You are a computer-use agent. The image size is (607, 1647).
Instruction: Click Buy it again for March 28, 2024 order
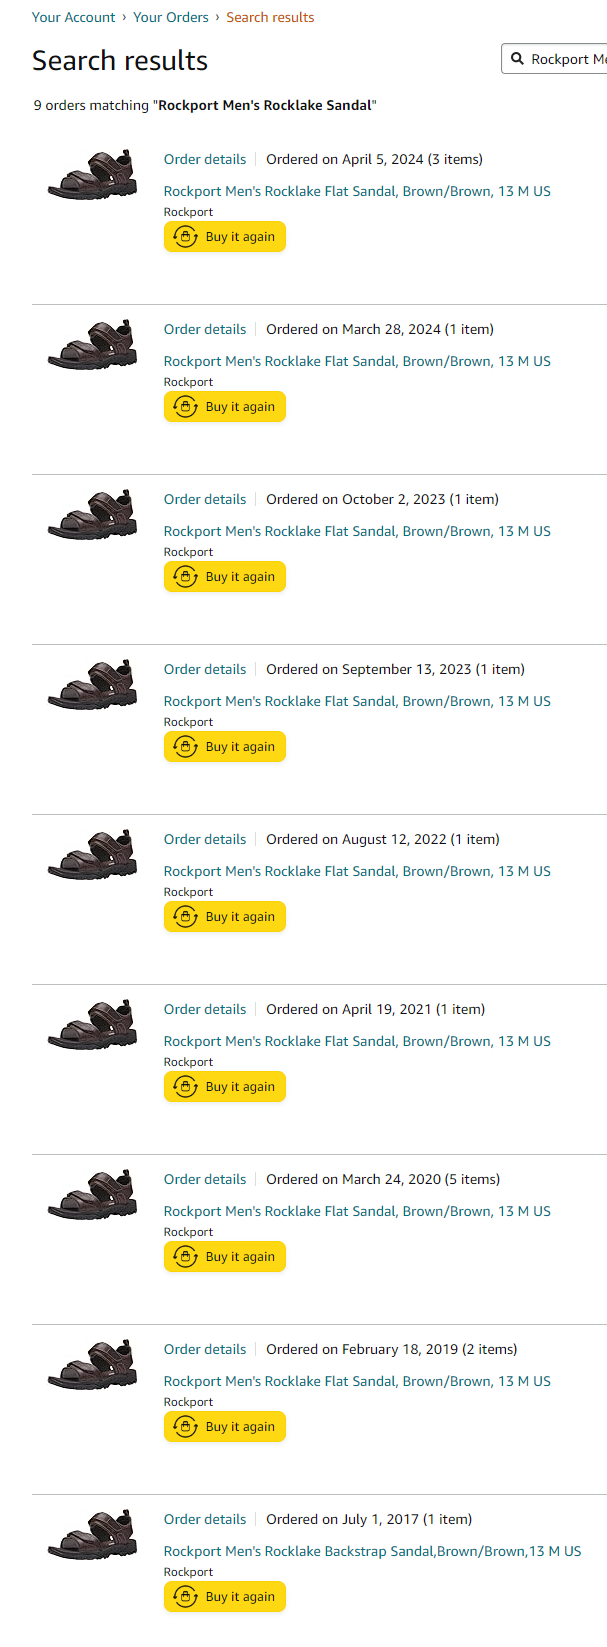[225, 407]
